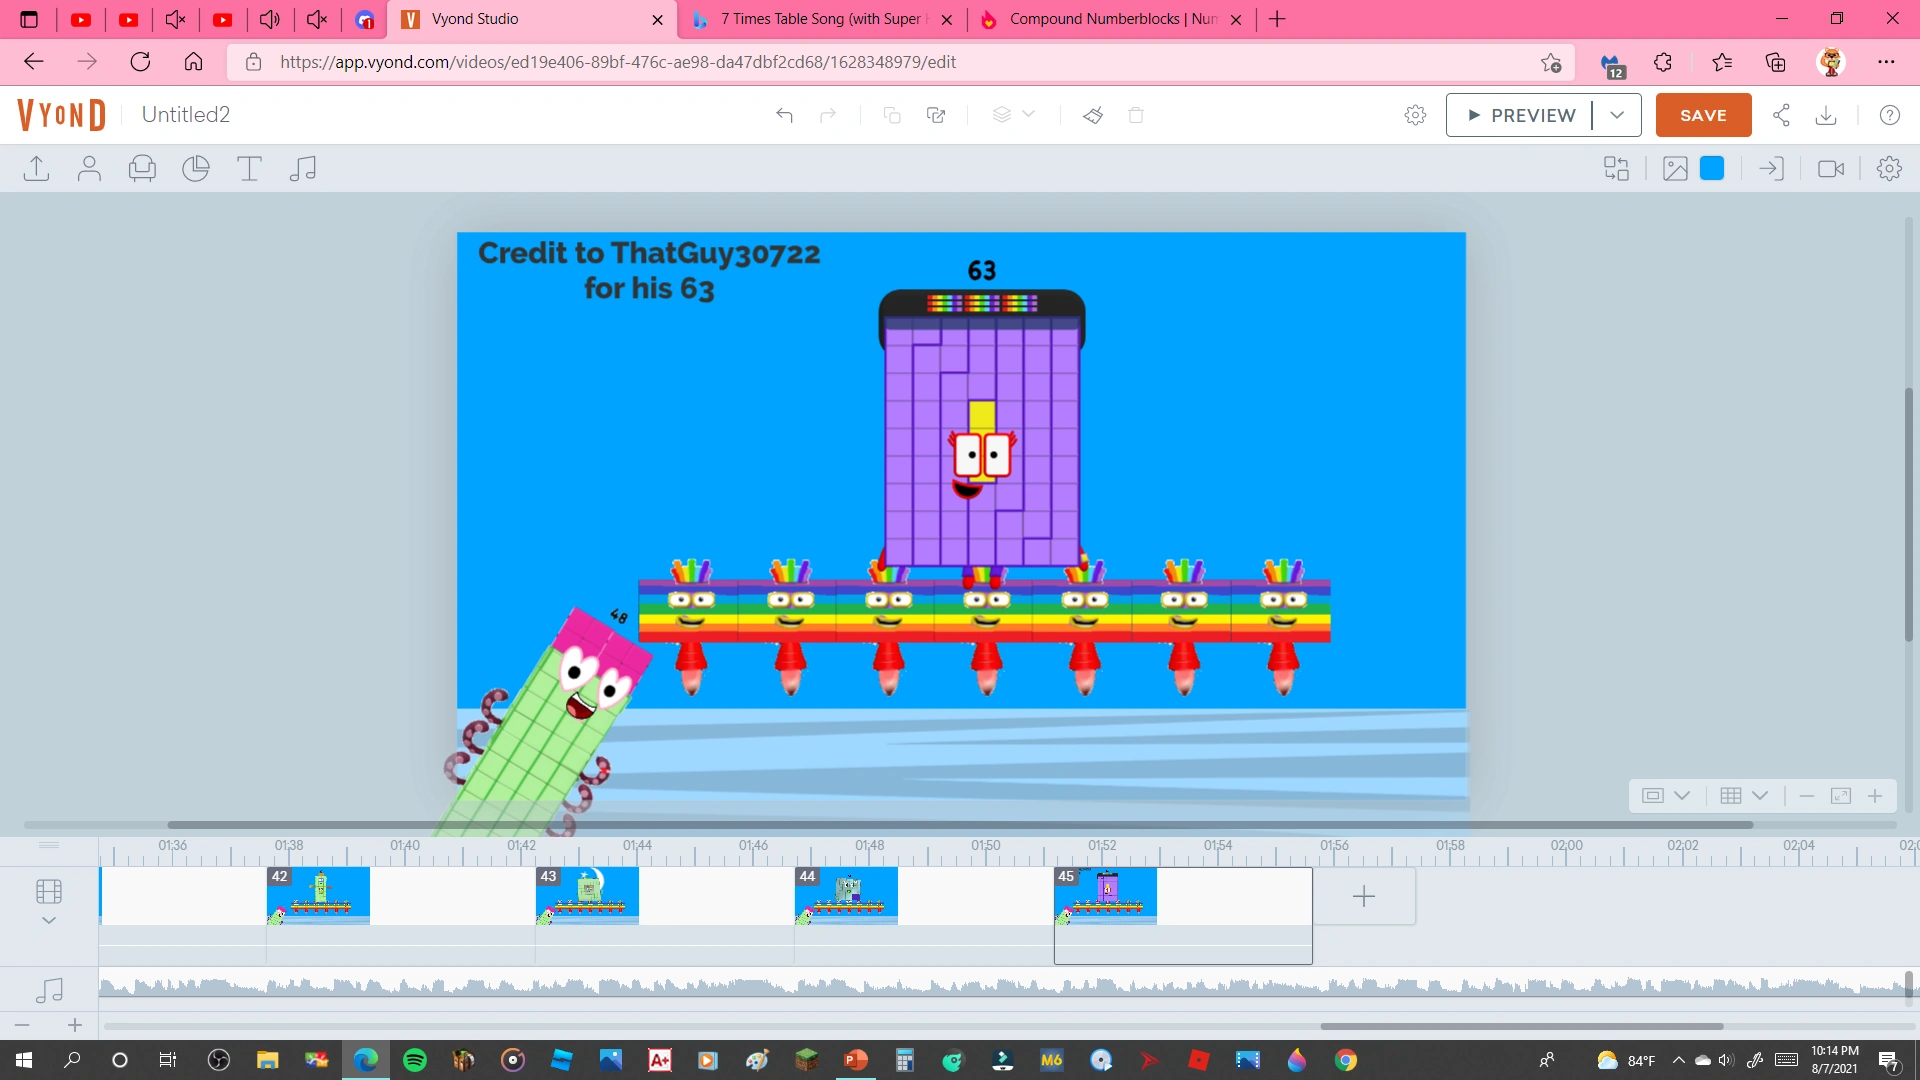The height and width of the screenshot is (1080, 1920).
Task: Open scene transition (enter) icon
Action: pos(1771,169)
